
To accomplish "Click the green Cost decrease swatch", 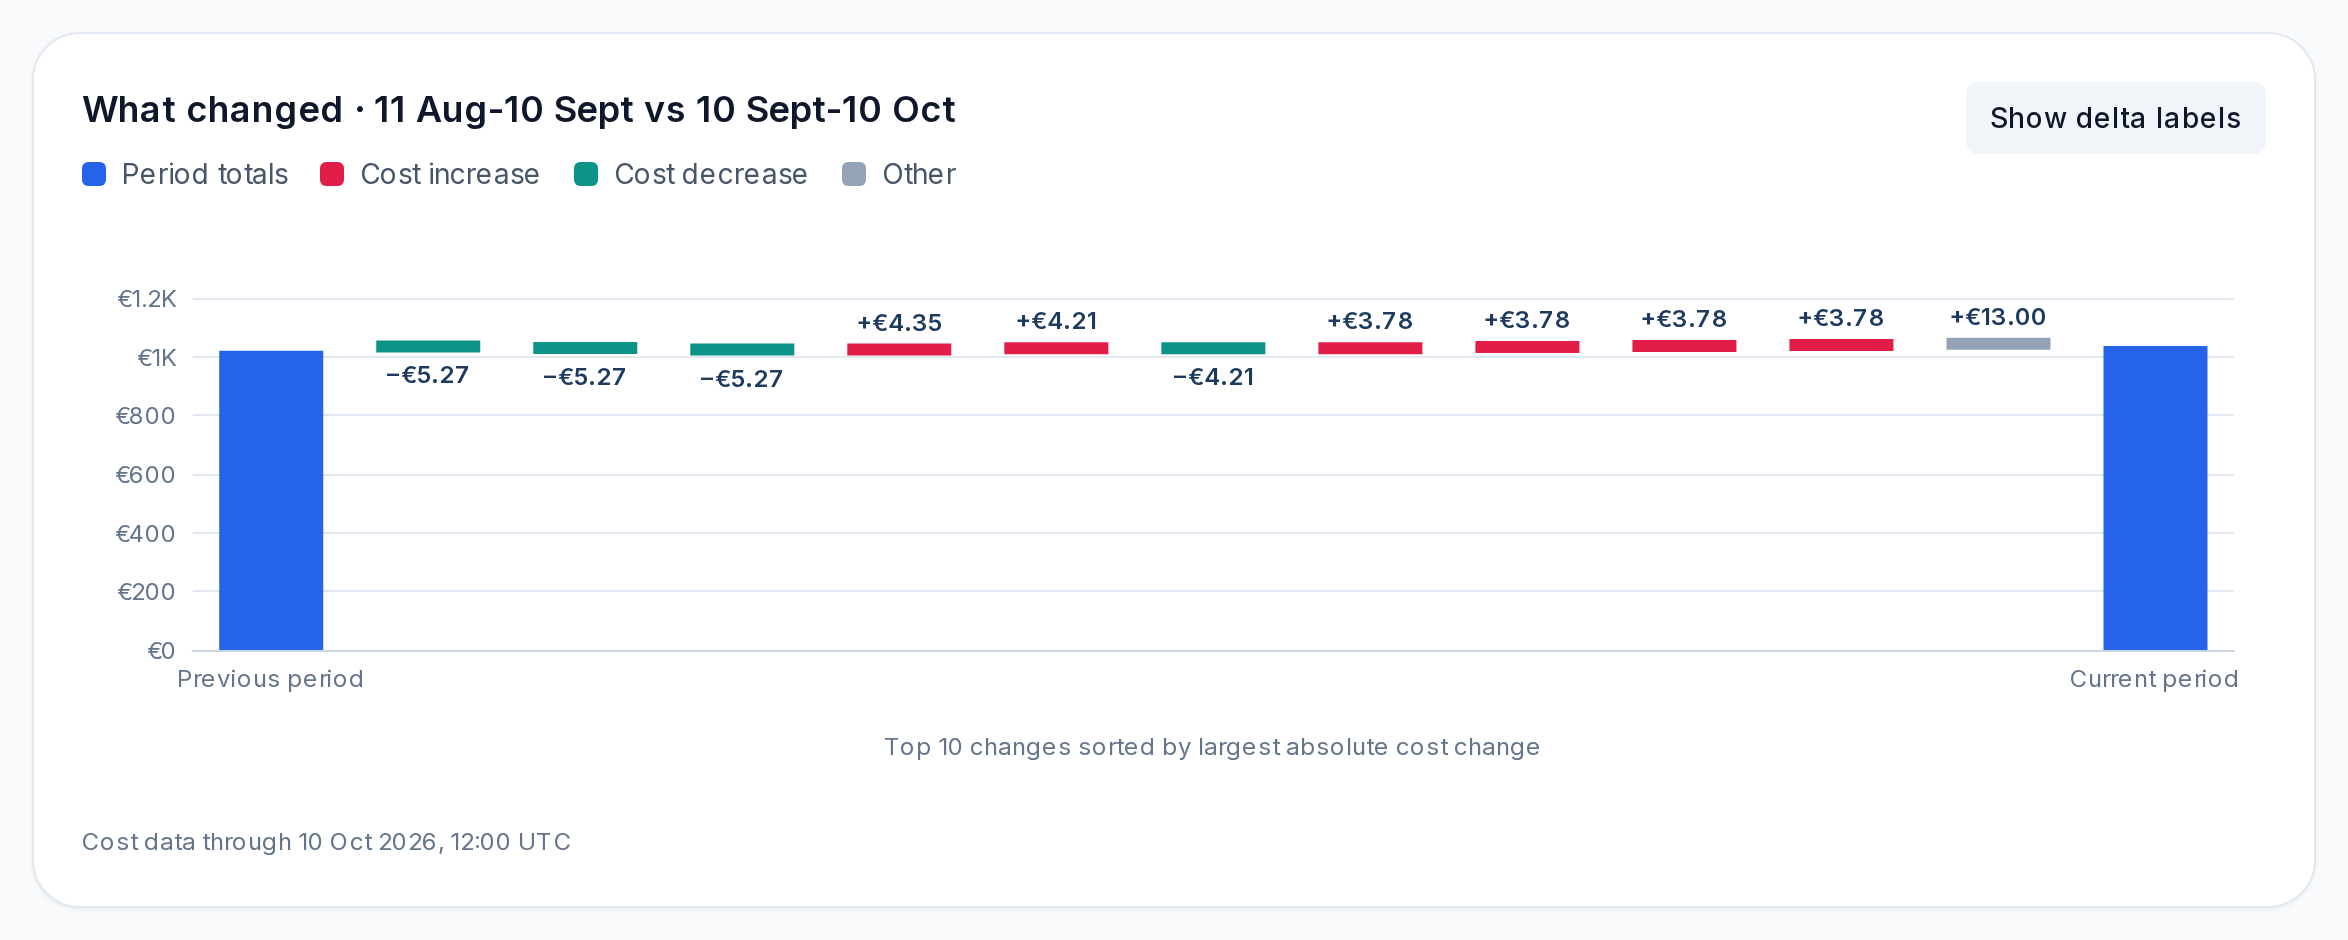I will coord(586,174).
